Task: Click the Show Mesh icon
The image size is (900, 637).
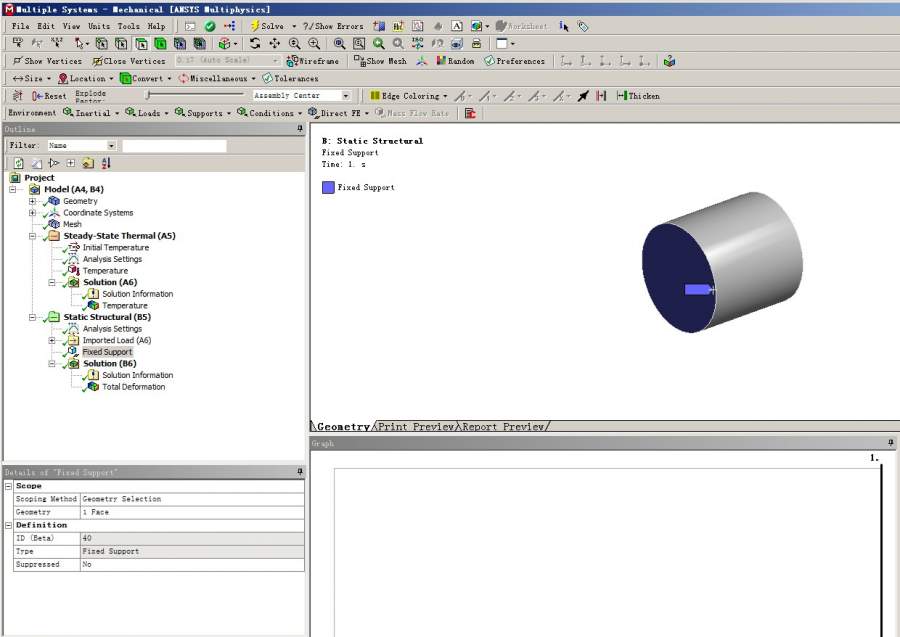Action: (380, 61)
